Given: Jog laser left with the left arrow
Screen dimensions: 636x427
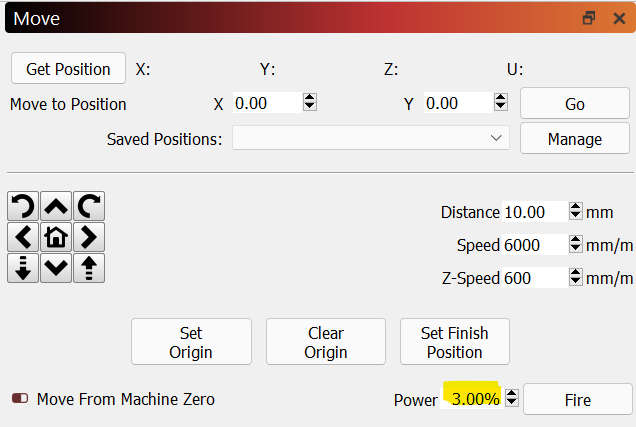Looking at the screenshot, I should pyautogui.click(x=23, y=237).
